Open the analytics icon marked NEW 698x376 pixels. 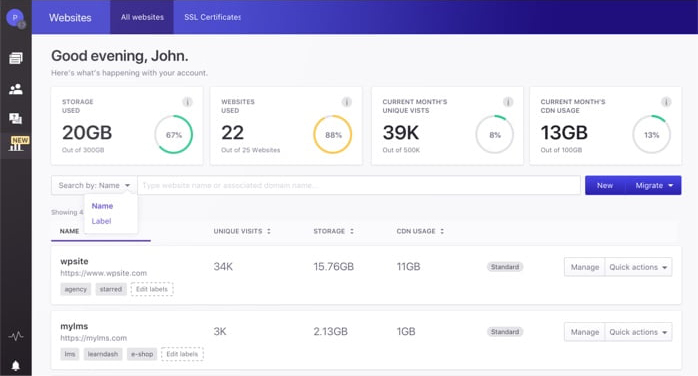pyautogui.click(x=18, y=144)
